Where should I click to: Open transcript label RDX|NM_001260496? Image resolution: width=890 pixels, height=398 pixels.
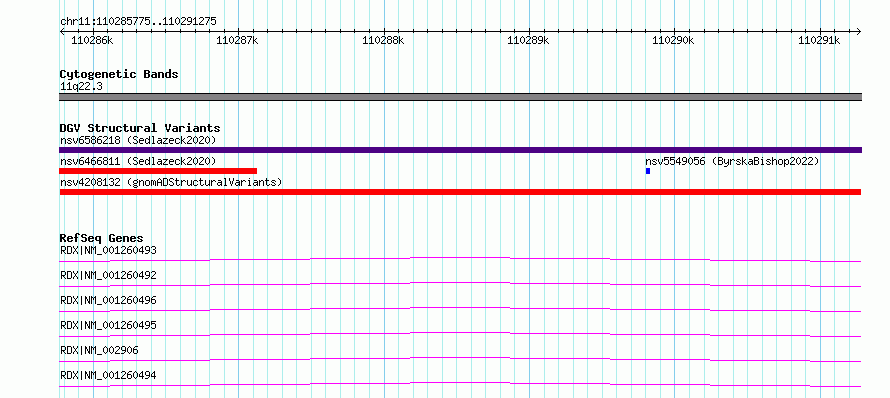108,300
